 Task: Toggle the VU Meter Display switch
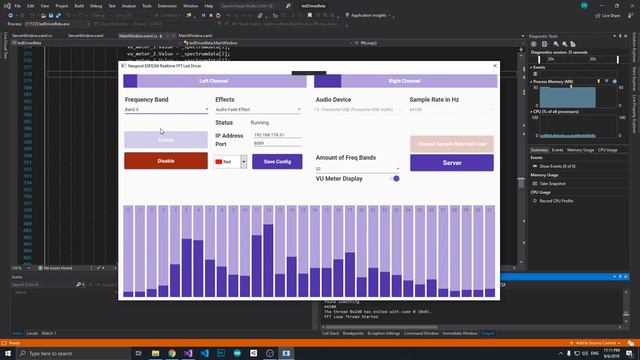coord(395,179)
